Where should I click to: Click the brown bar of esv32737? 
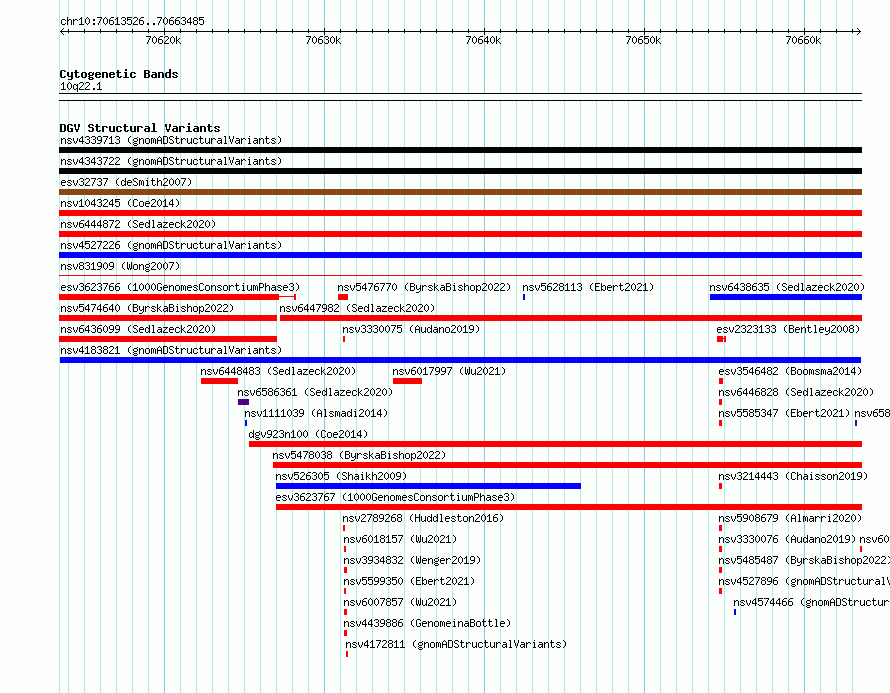(x=460, y=192)
